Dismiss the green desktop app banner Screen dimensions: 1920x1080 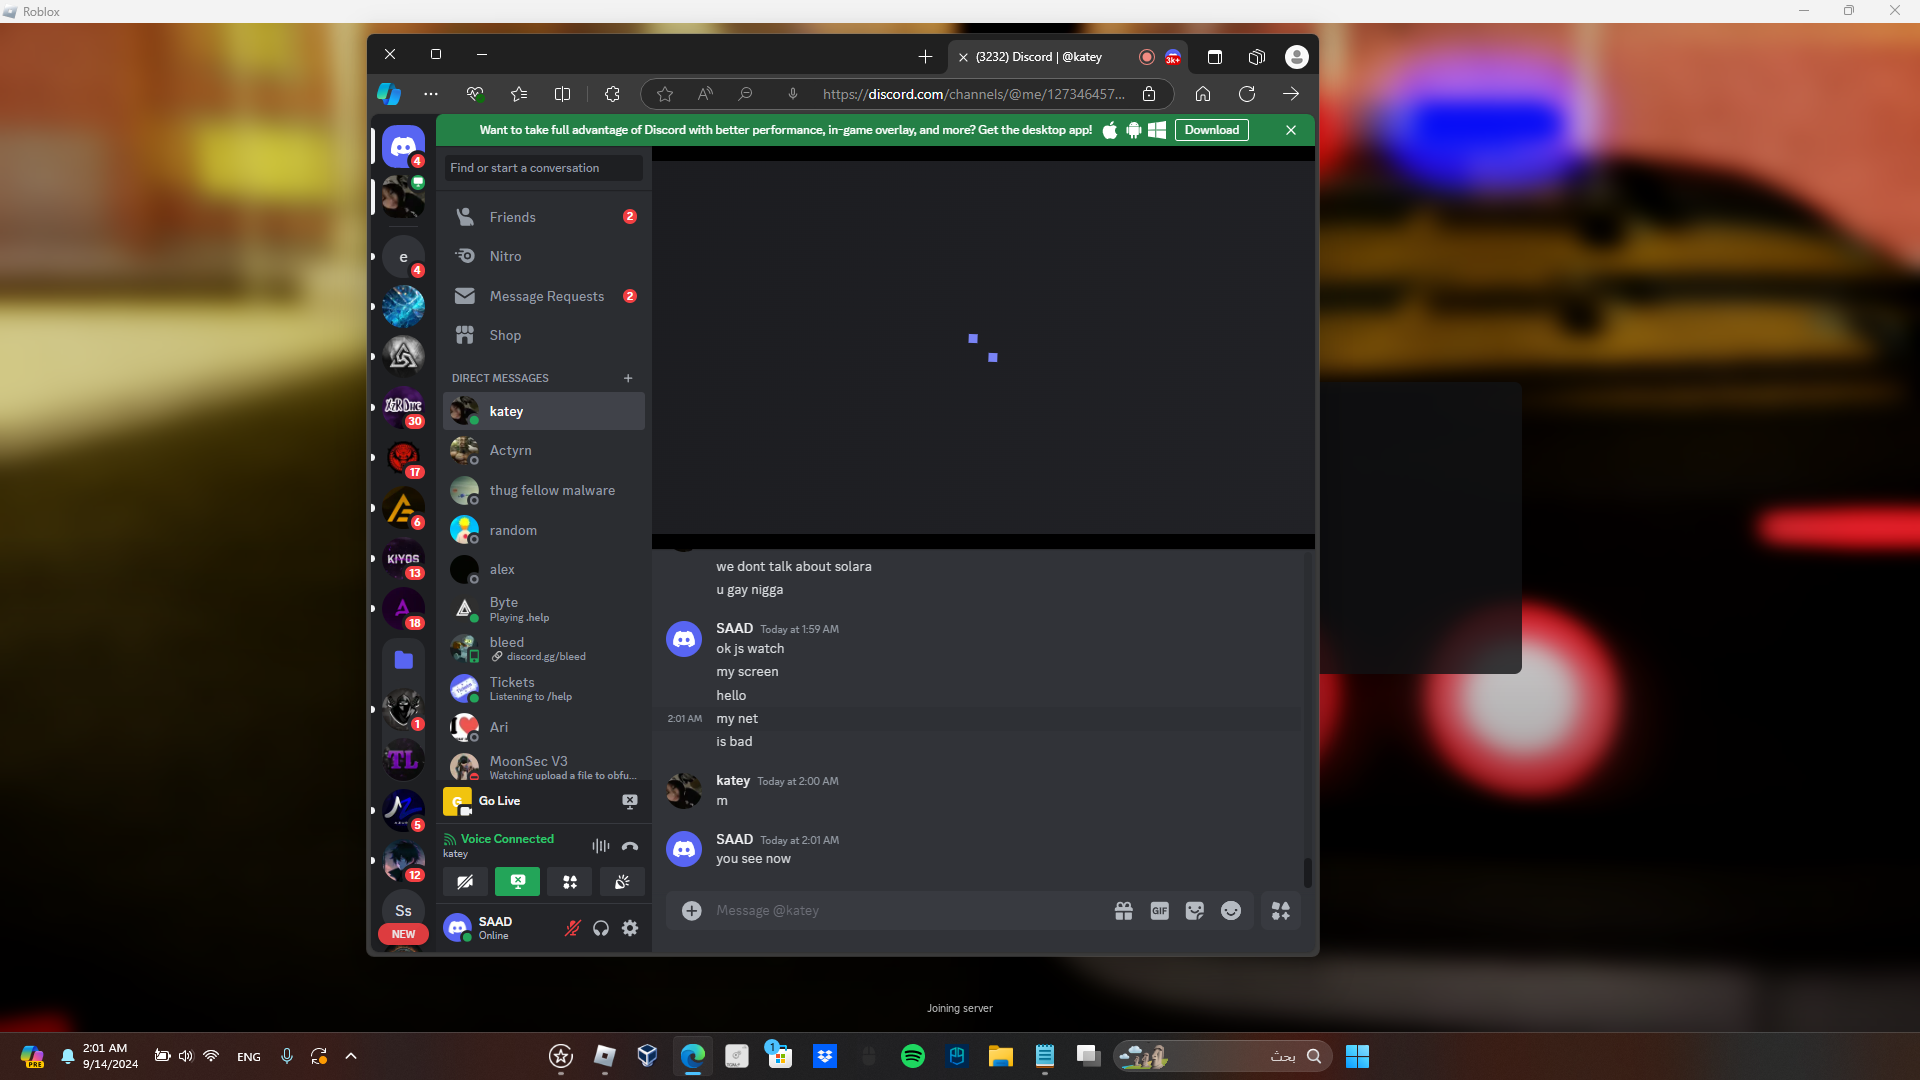(1291, 130)
